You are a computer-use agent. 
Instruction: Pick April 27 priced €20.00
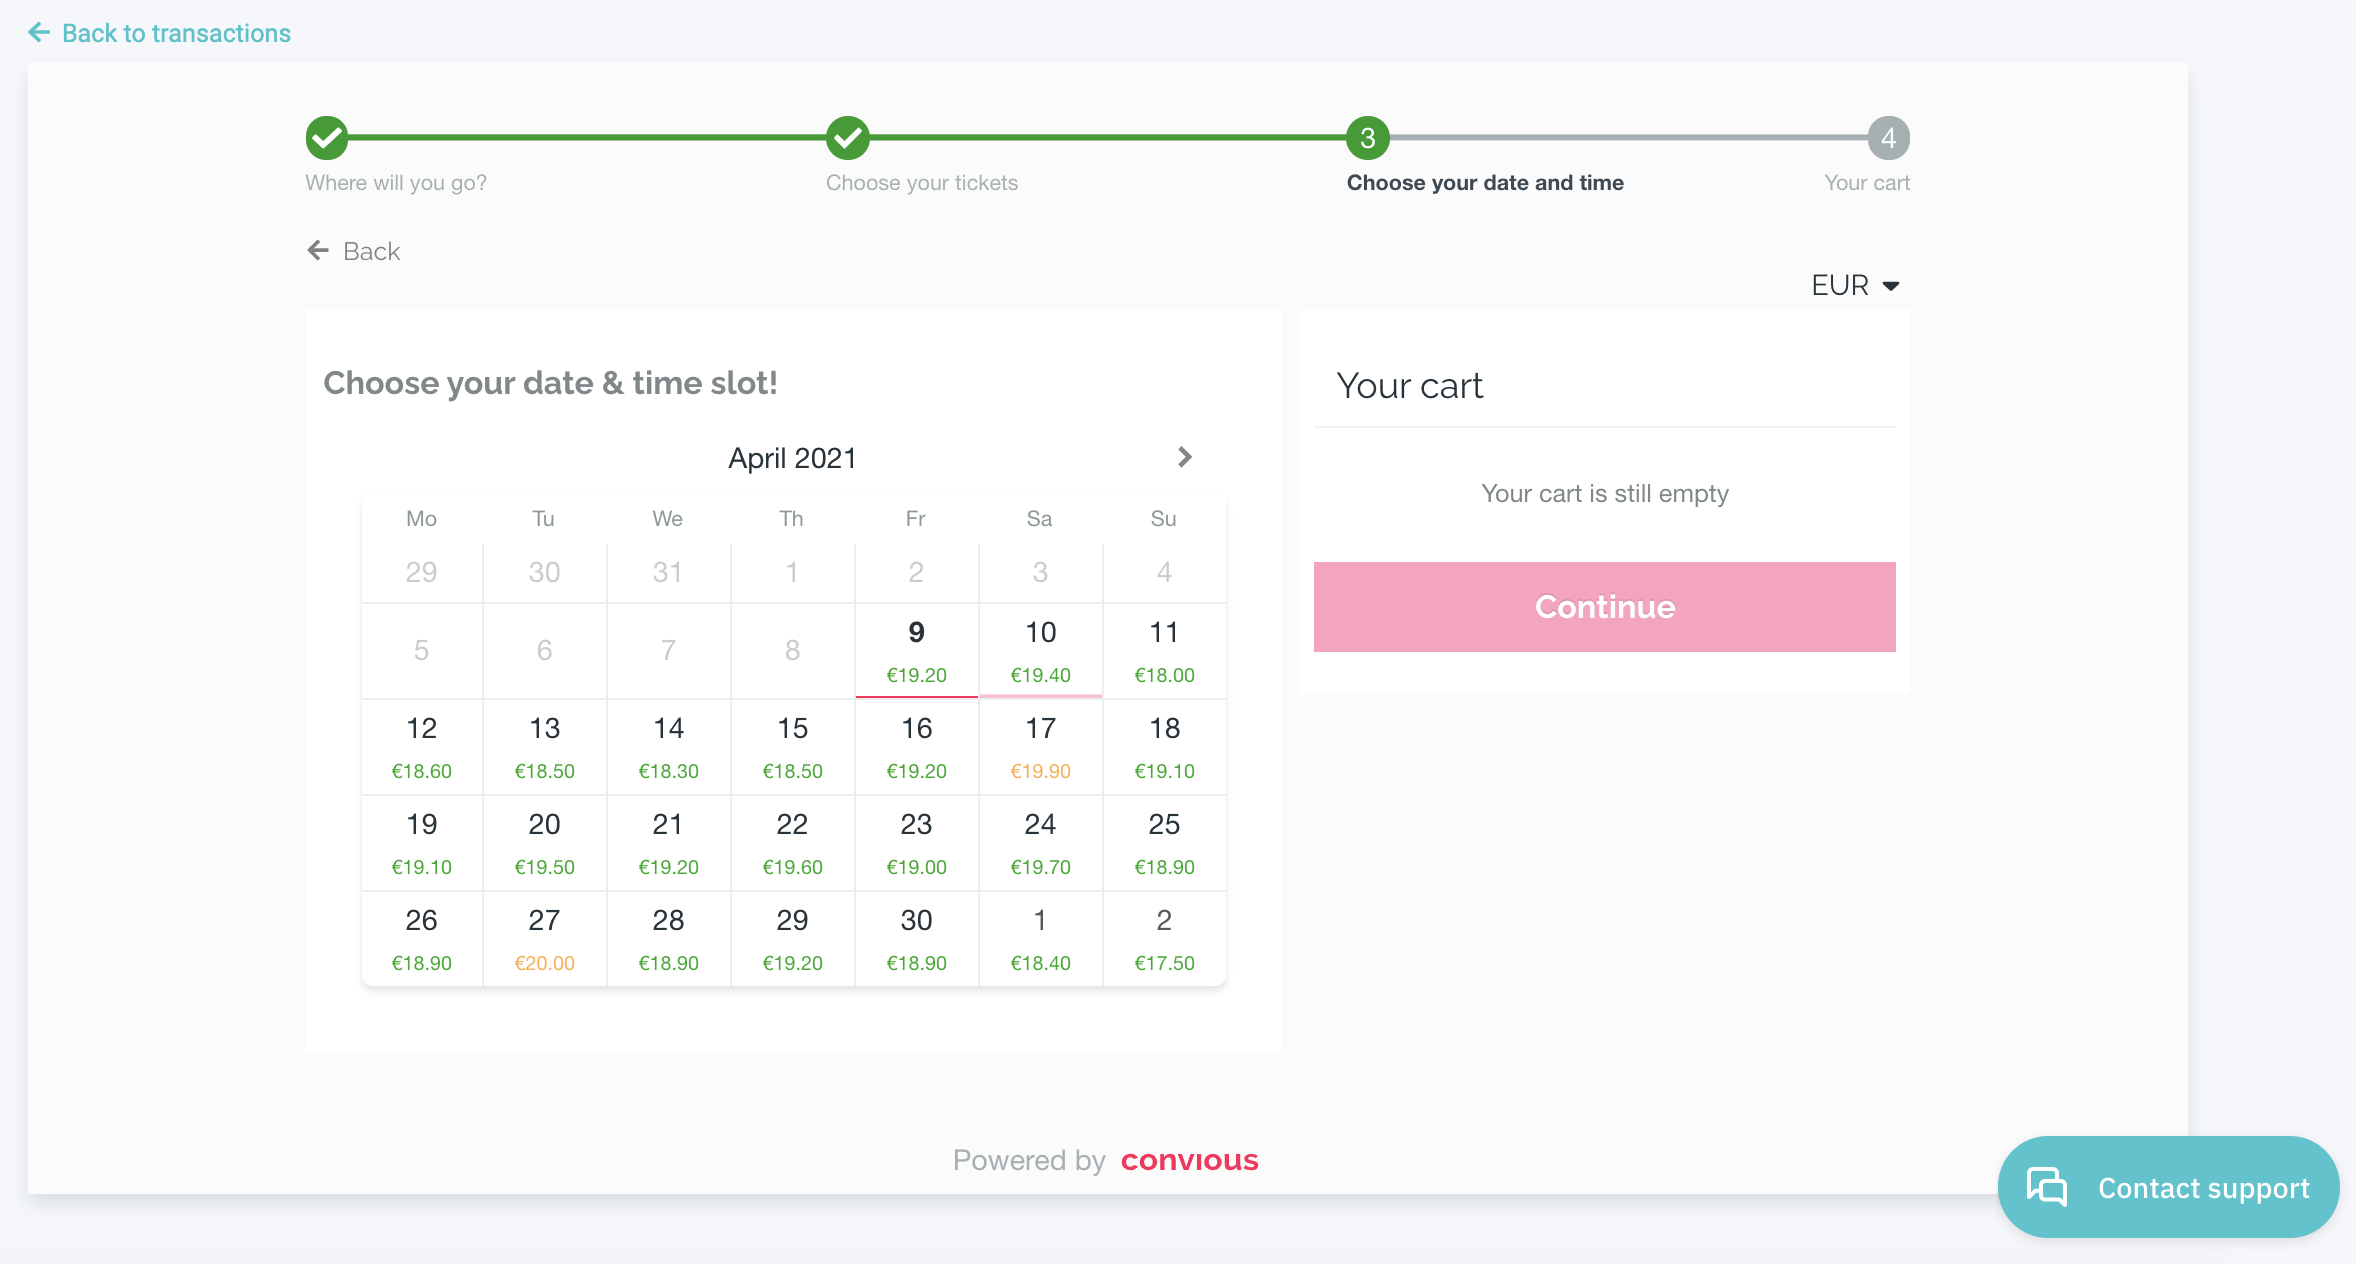(x=544, y=938)
